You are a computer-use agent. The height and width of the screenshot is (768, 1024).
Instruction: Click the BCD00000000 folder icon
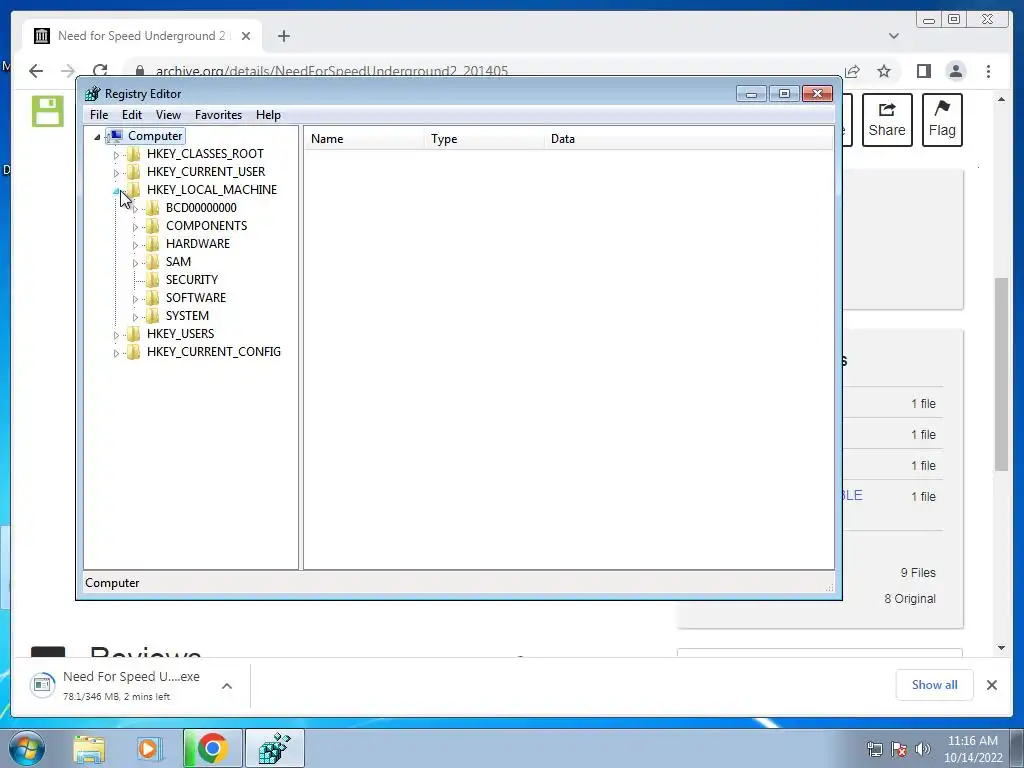click(x=153, y=208)
